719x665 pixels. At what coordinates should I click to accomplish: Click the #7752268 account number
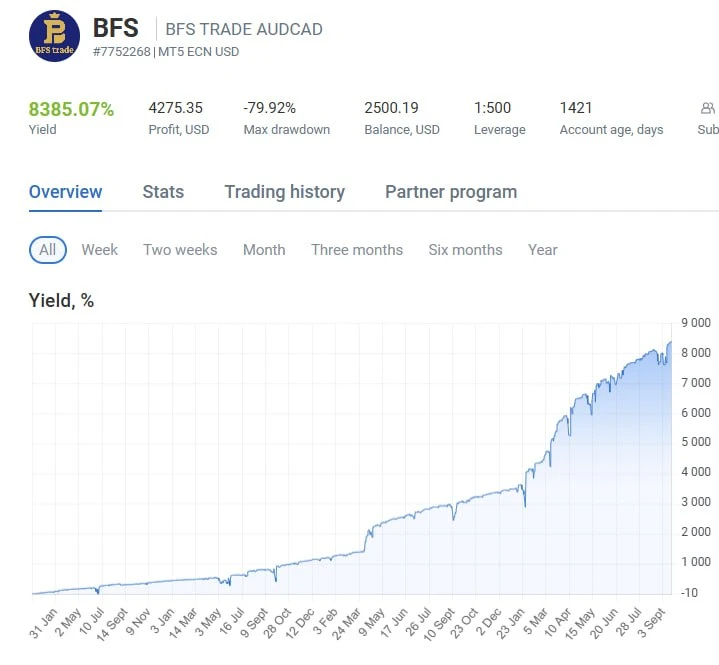(x=122, y=52)
